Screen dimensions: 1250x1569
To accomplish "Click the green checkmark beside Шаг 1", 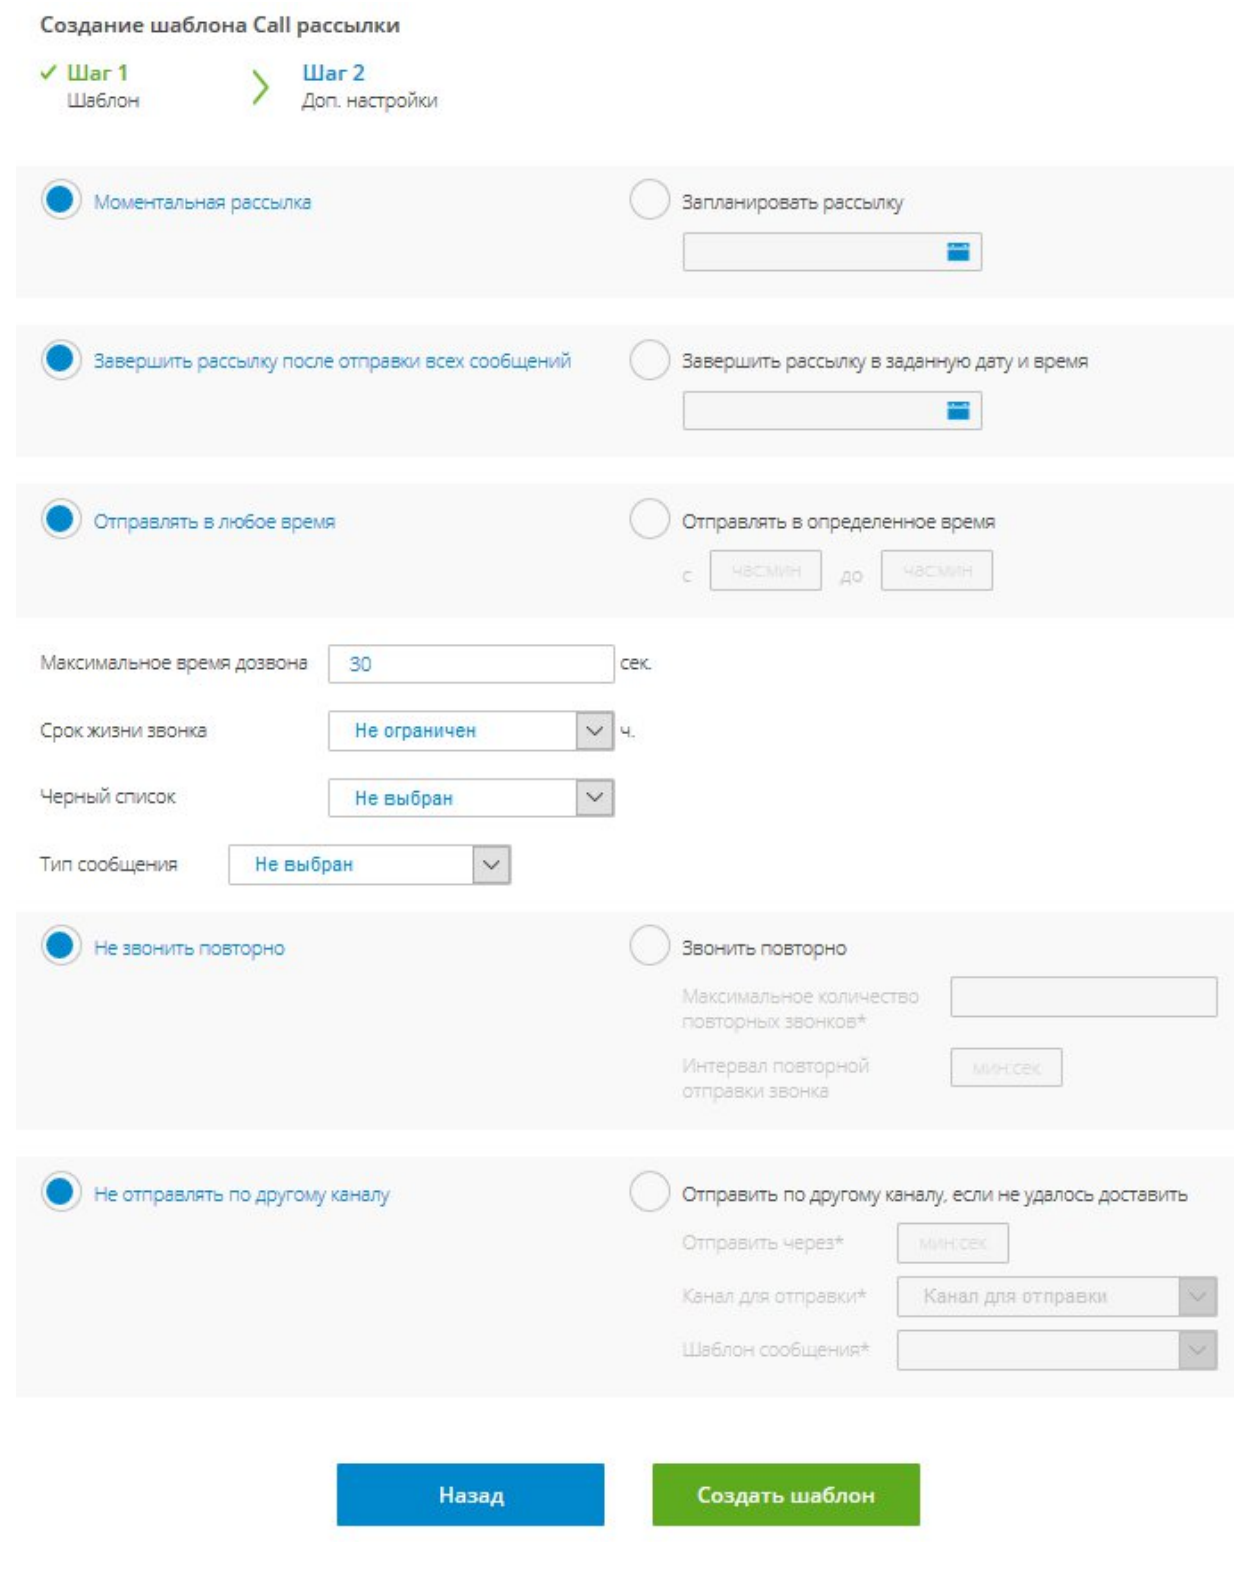I will point(48,73).
